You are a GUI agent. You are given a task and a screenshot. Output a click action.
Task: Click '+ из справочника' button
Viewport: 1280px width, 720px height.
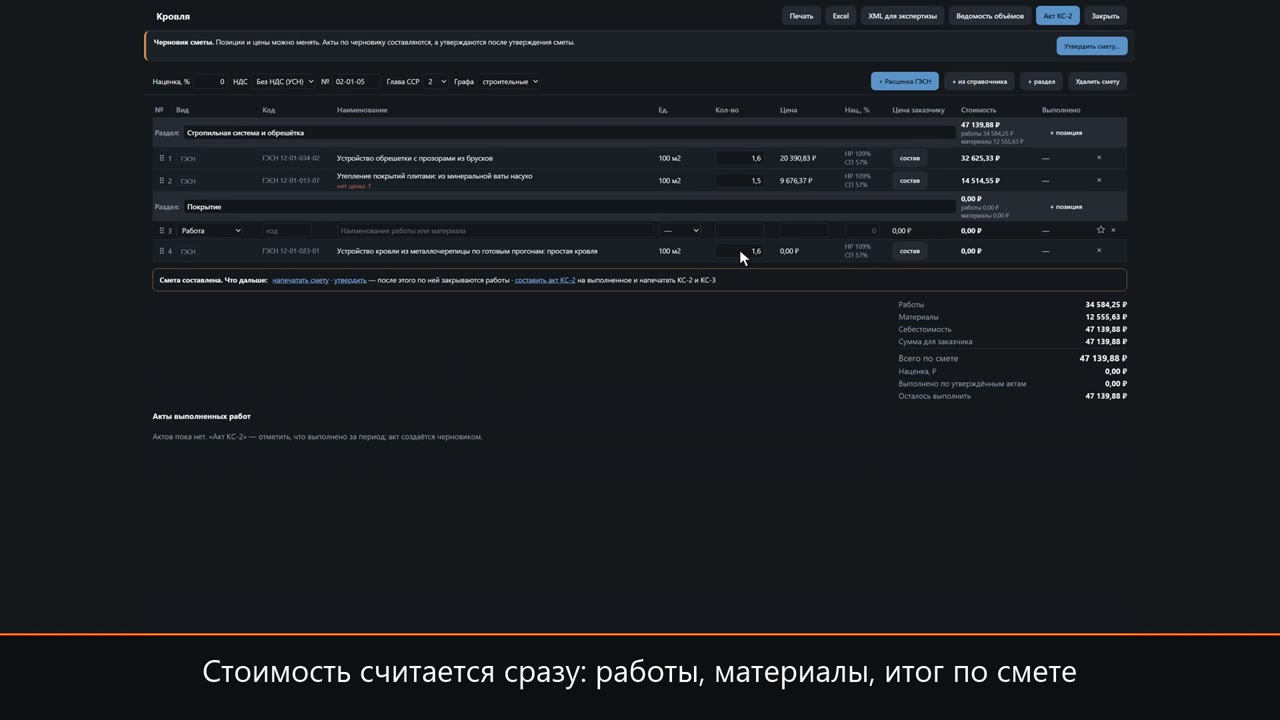coord(979,82)
